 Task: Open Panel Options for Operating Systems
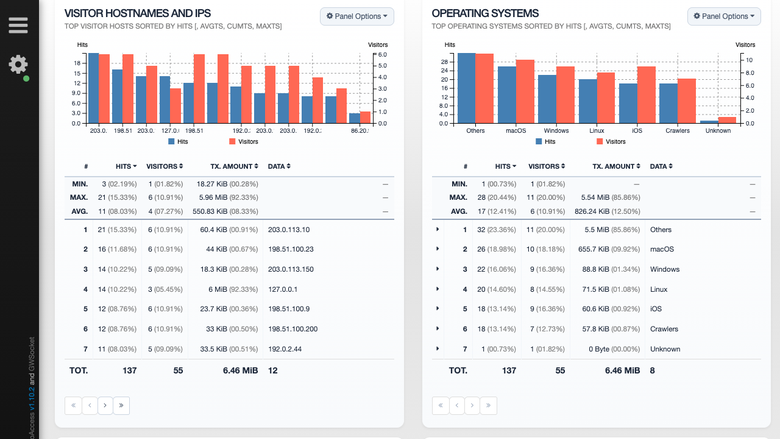(724, 16)
